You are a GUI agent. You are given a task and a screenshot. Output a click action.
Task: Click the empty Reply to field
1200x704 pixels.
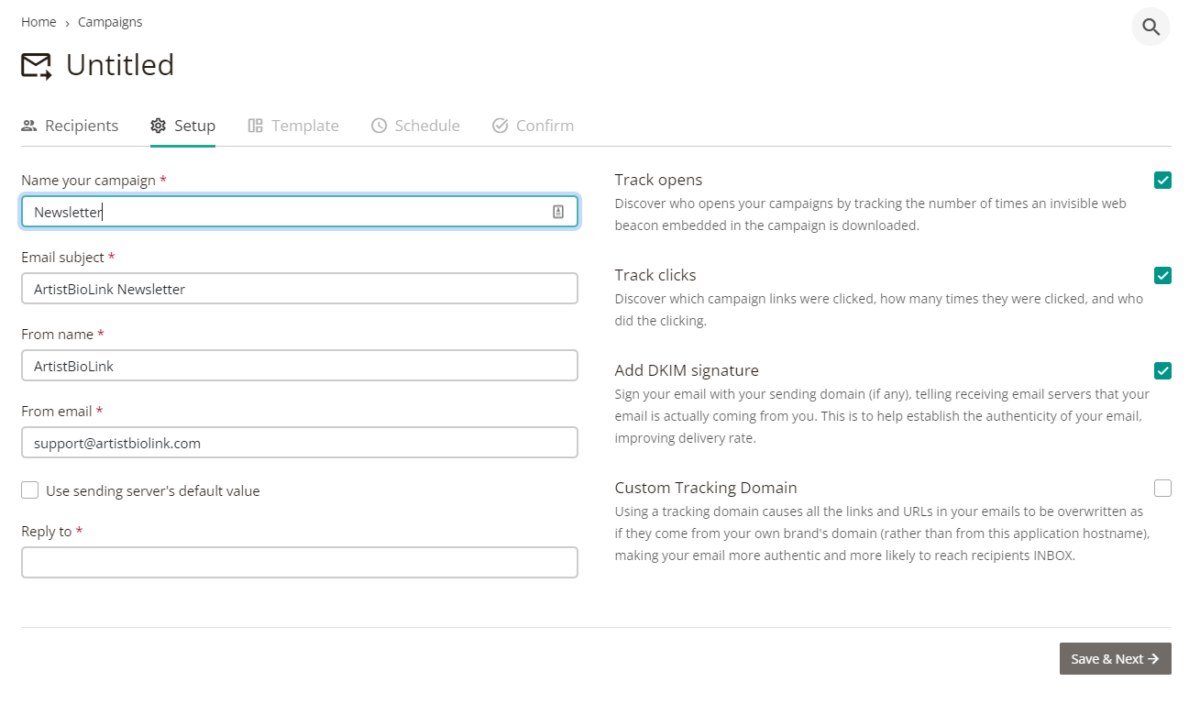coord(299,562)
